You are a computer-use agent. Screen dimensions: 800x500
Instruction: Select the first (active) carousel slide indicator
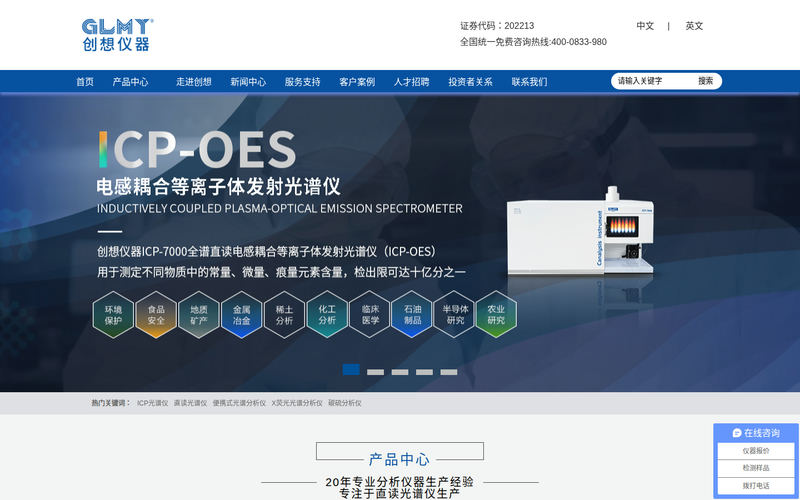[x=351, y=369]
